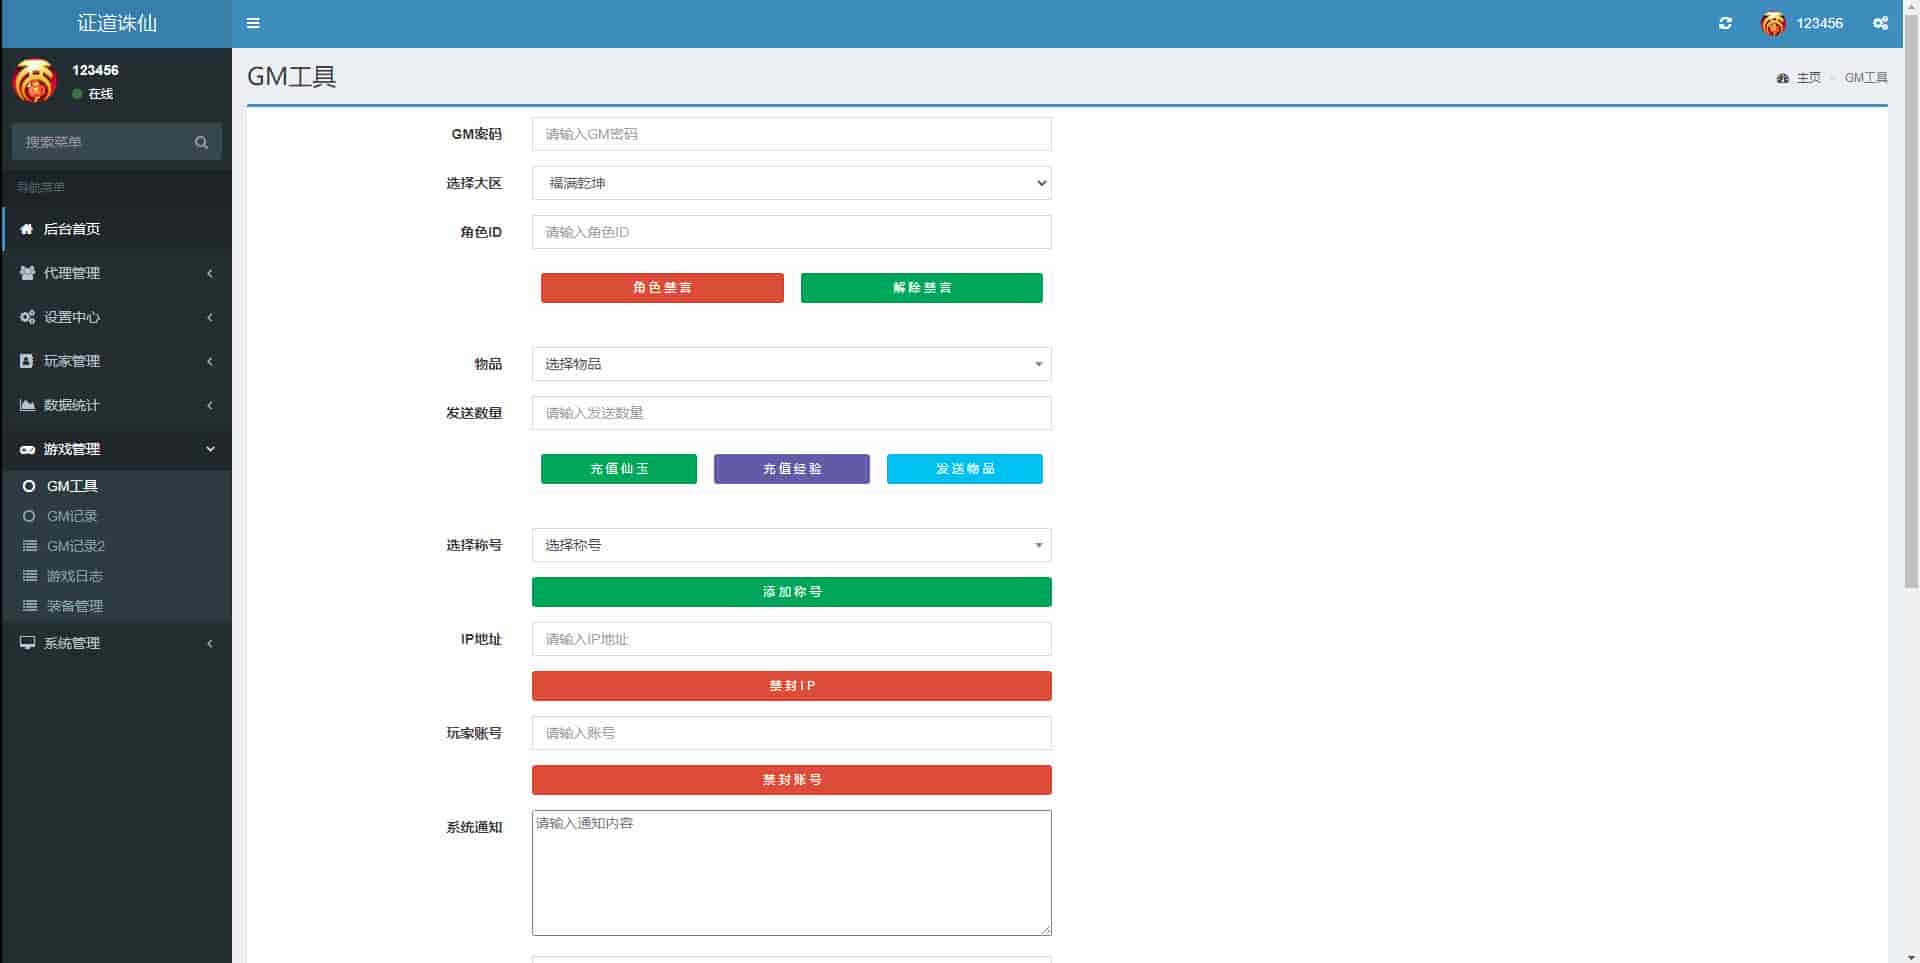
Task: Click the page vertical scrollbar
Action: pos(1911,300)
